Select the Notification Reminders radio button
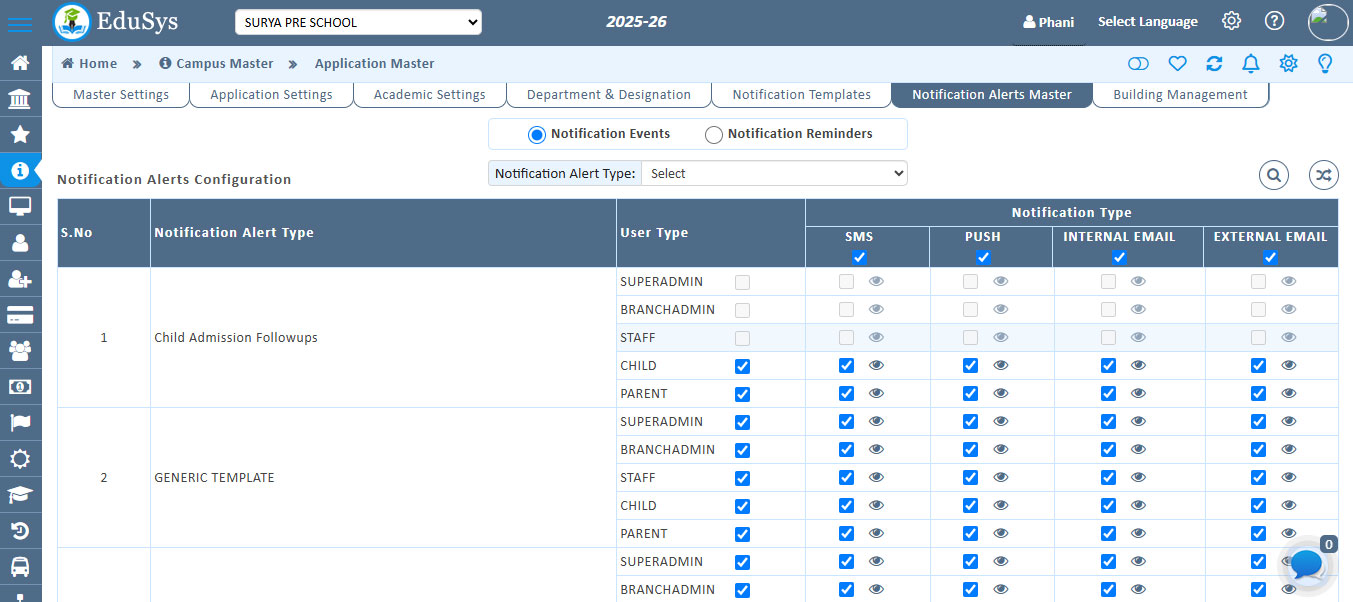 click(714, 135)
